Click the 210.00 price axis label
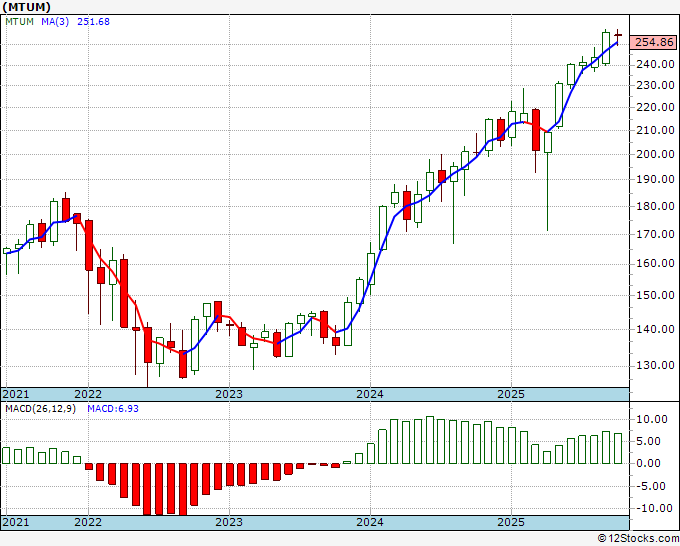The image size is (680, 546). tap(657, 130)
